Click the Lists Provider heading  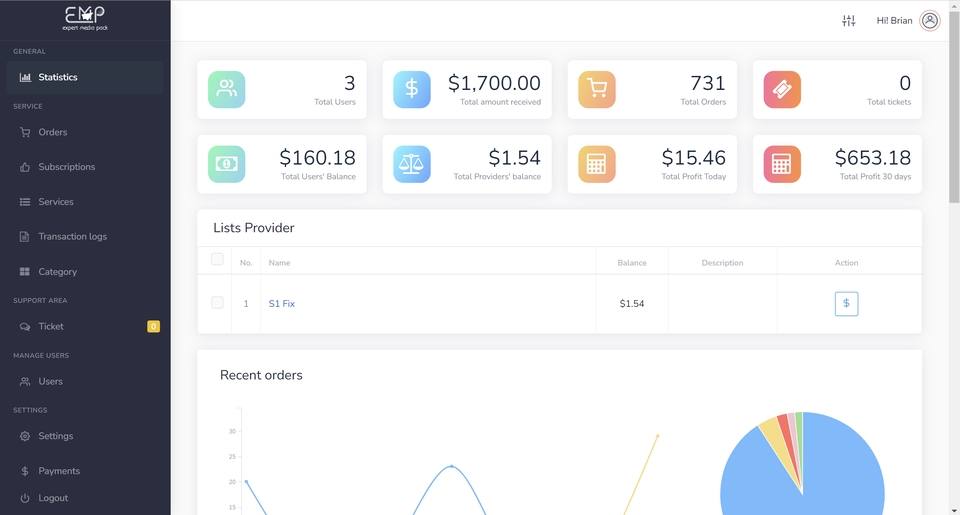point(253,228)
